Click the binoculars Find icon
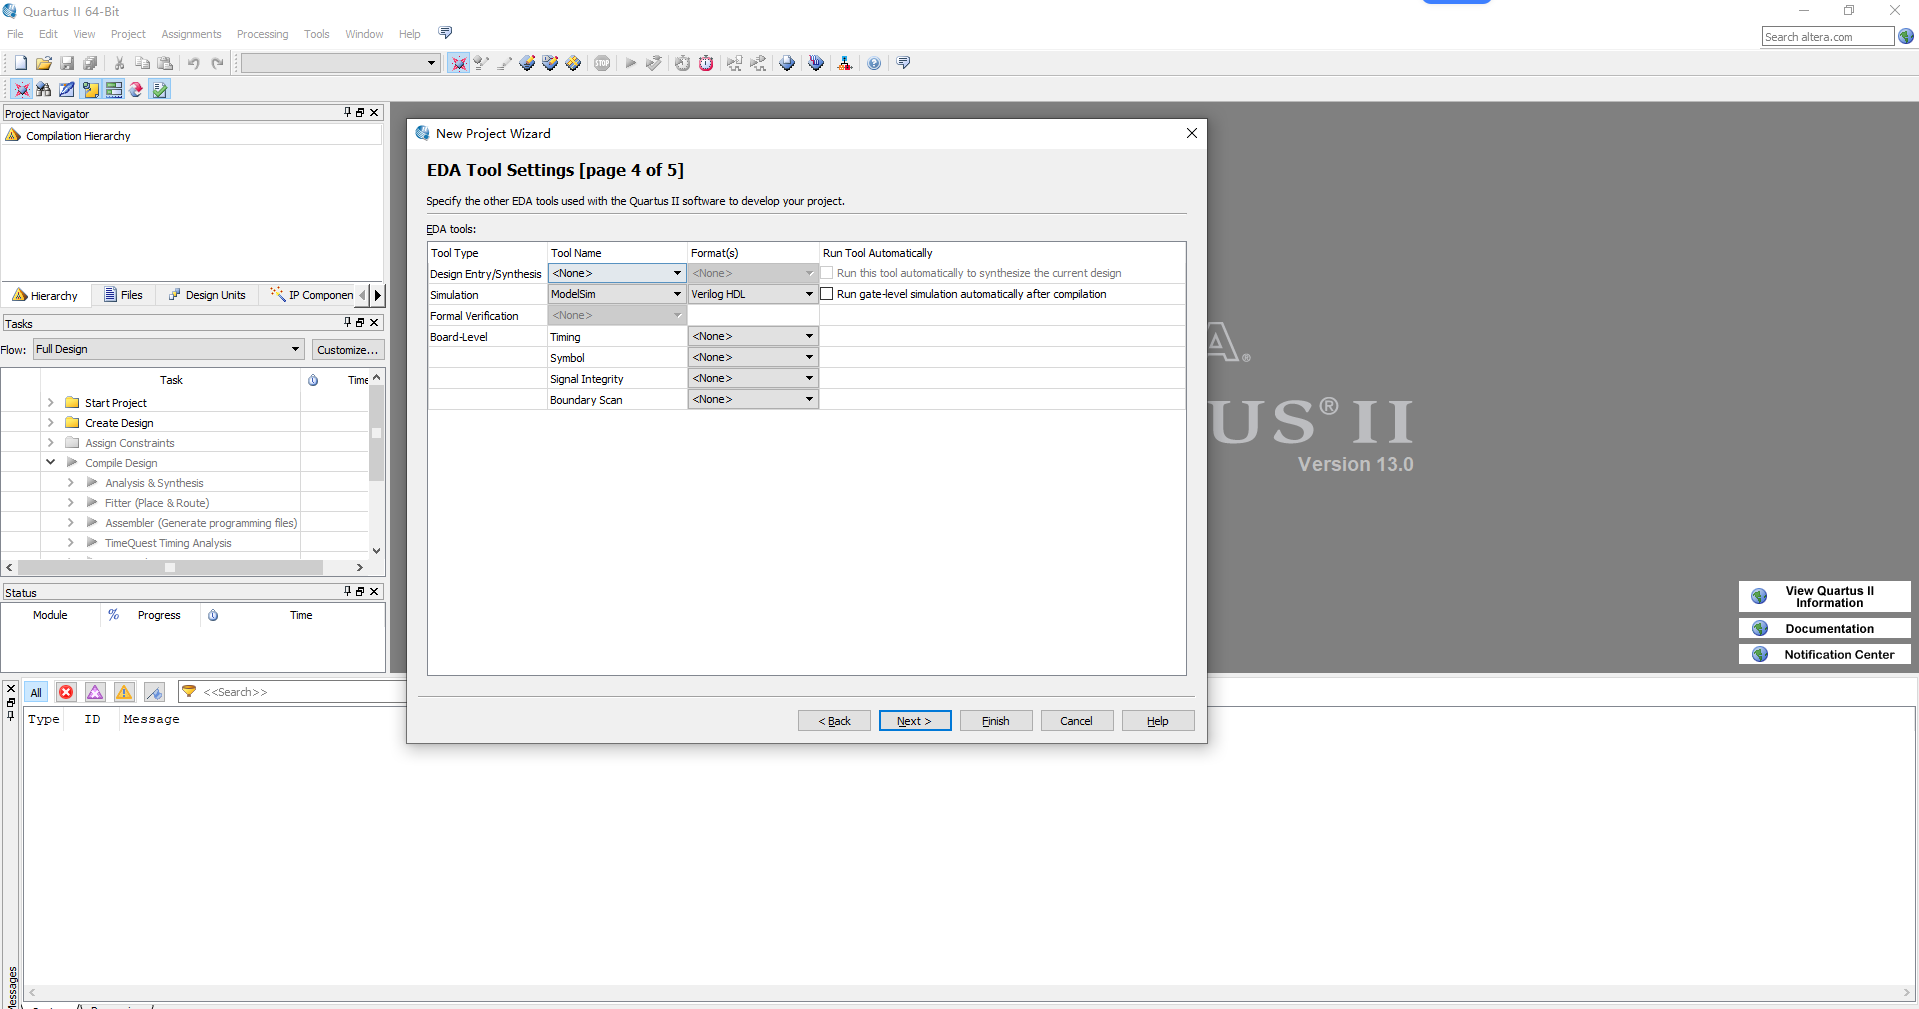This screenshot has width=1919, height=1009. pos(44,89)
